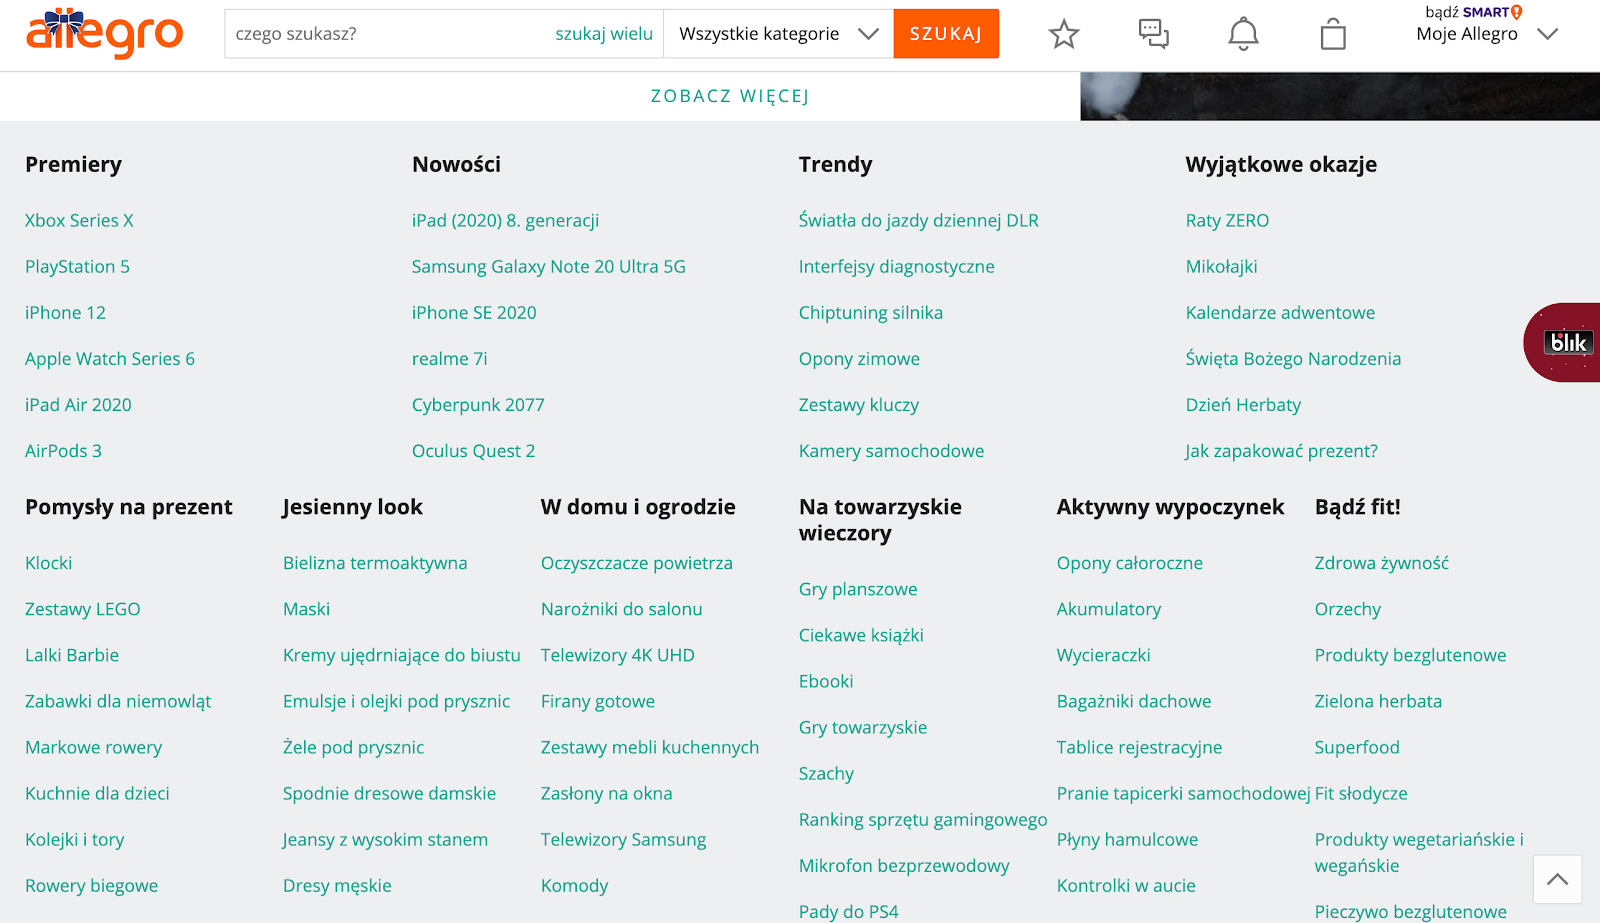1600x923 pixels.
Task: Expand Moje Allegro menu
Action: coord(1487,34)
